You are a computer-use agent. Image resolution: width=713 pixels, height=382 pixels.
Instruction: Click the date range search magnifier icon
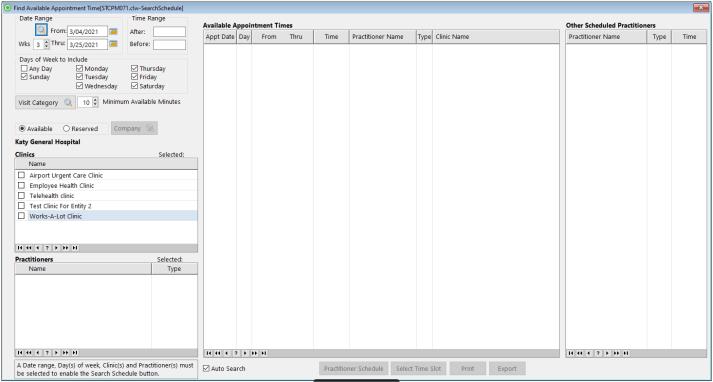[41, 30]
